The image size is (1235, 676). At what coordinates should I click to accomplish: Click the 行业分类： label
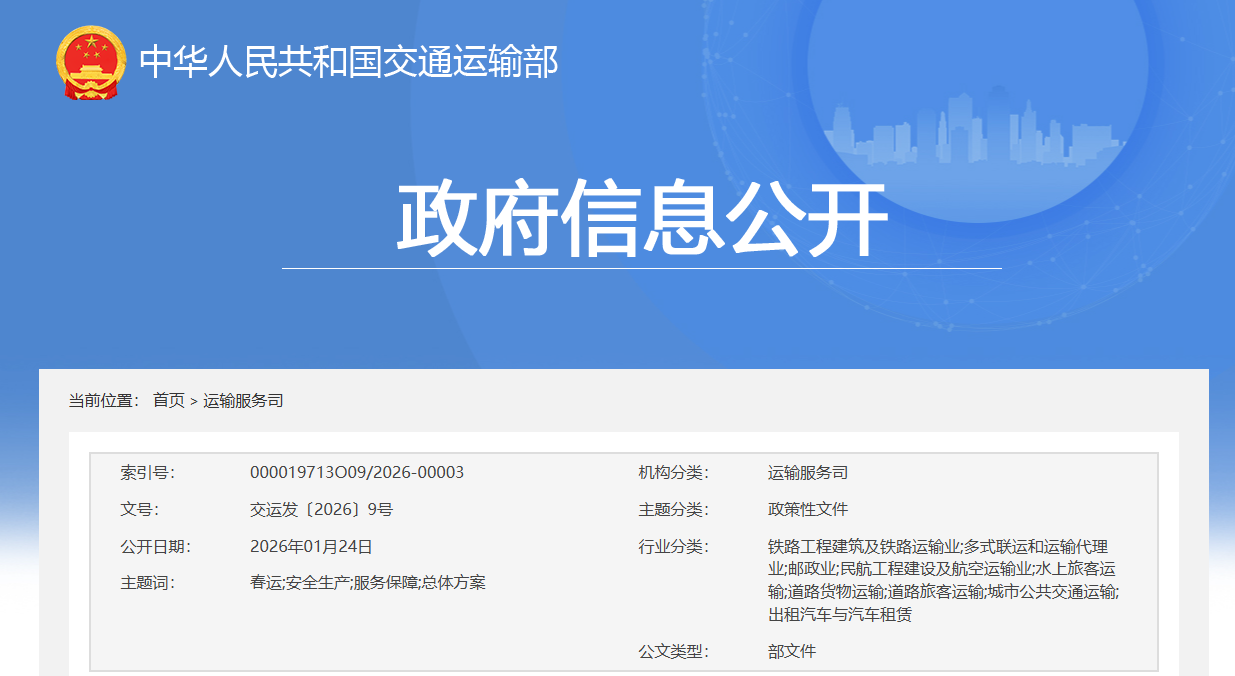pyautogui.click(x=674, y=546)
